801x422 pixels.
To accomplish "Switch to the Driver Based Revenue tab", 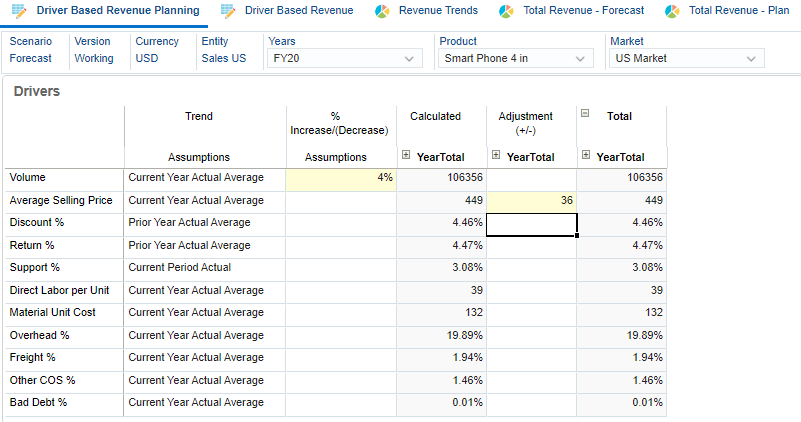I will [299, 10].
